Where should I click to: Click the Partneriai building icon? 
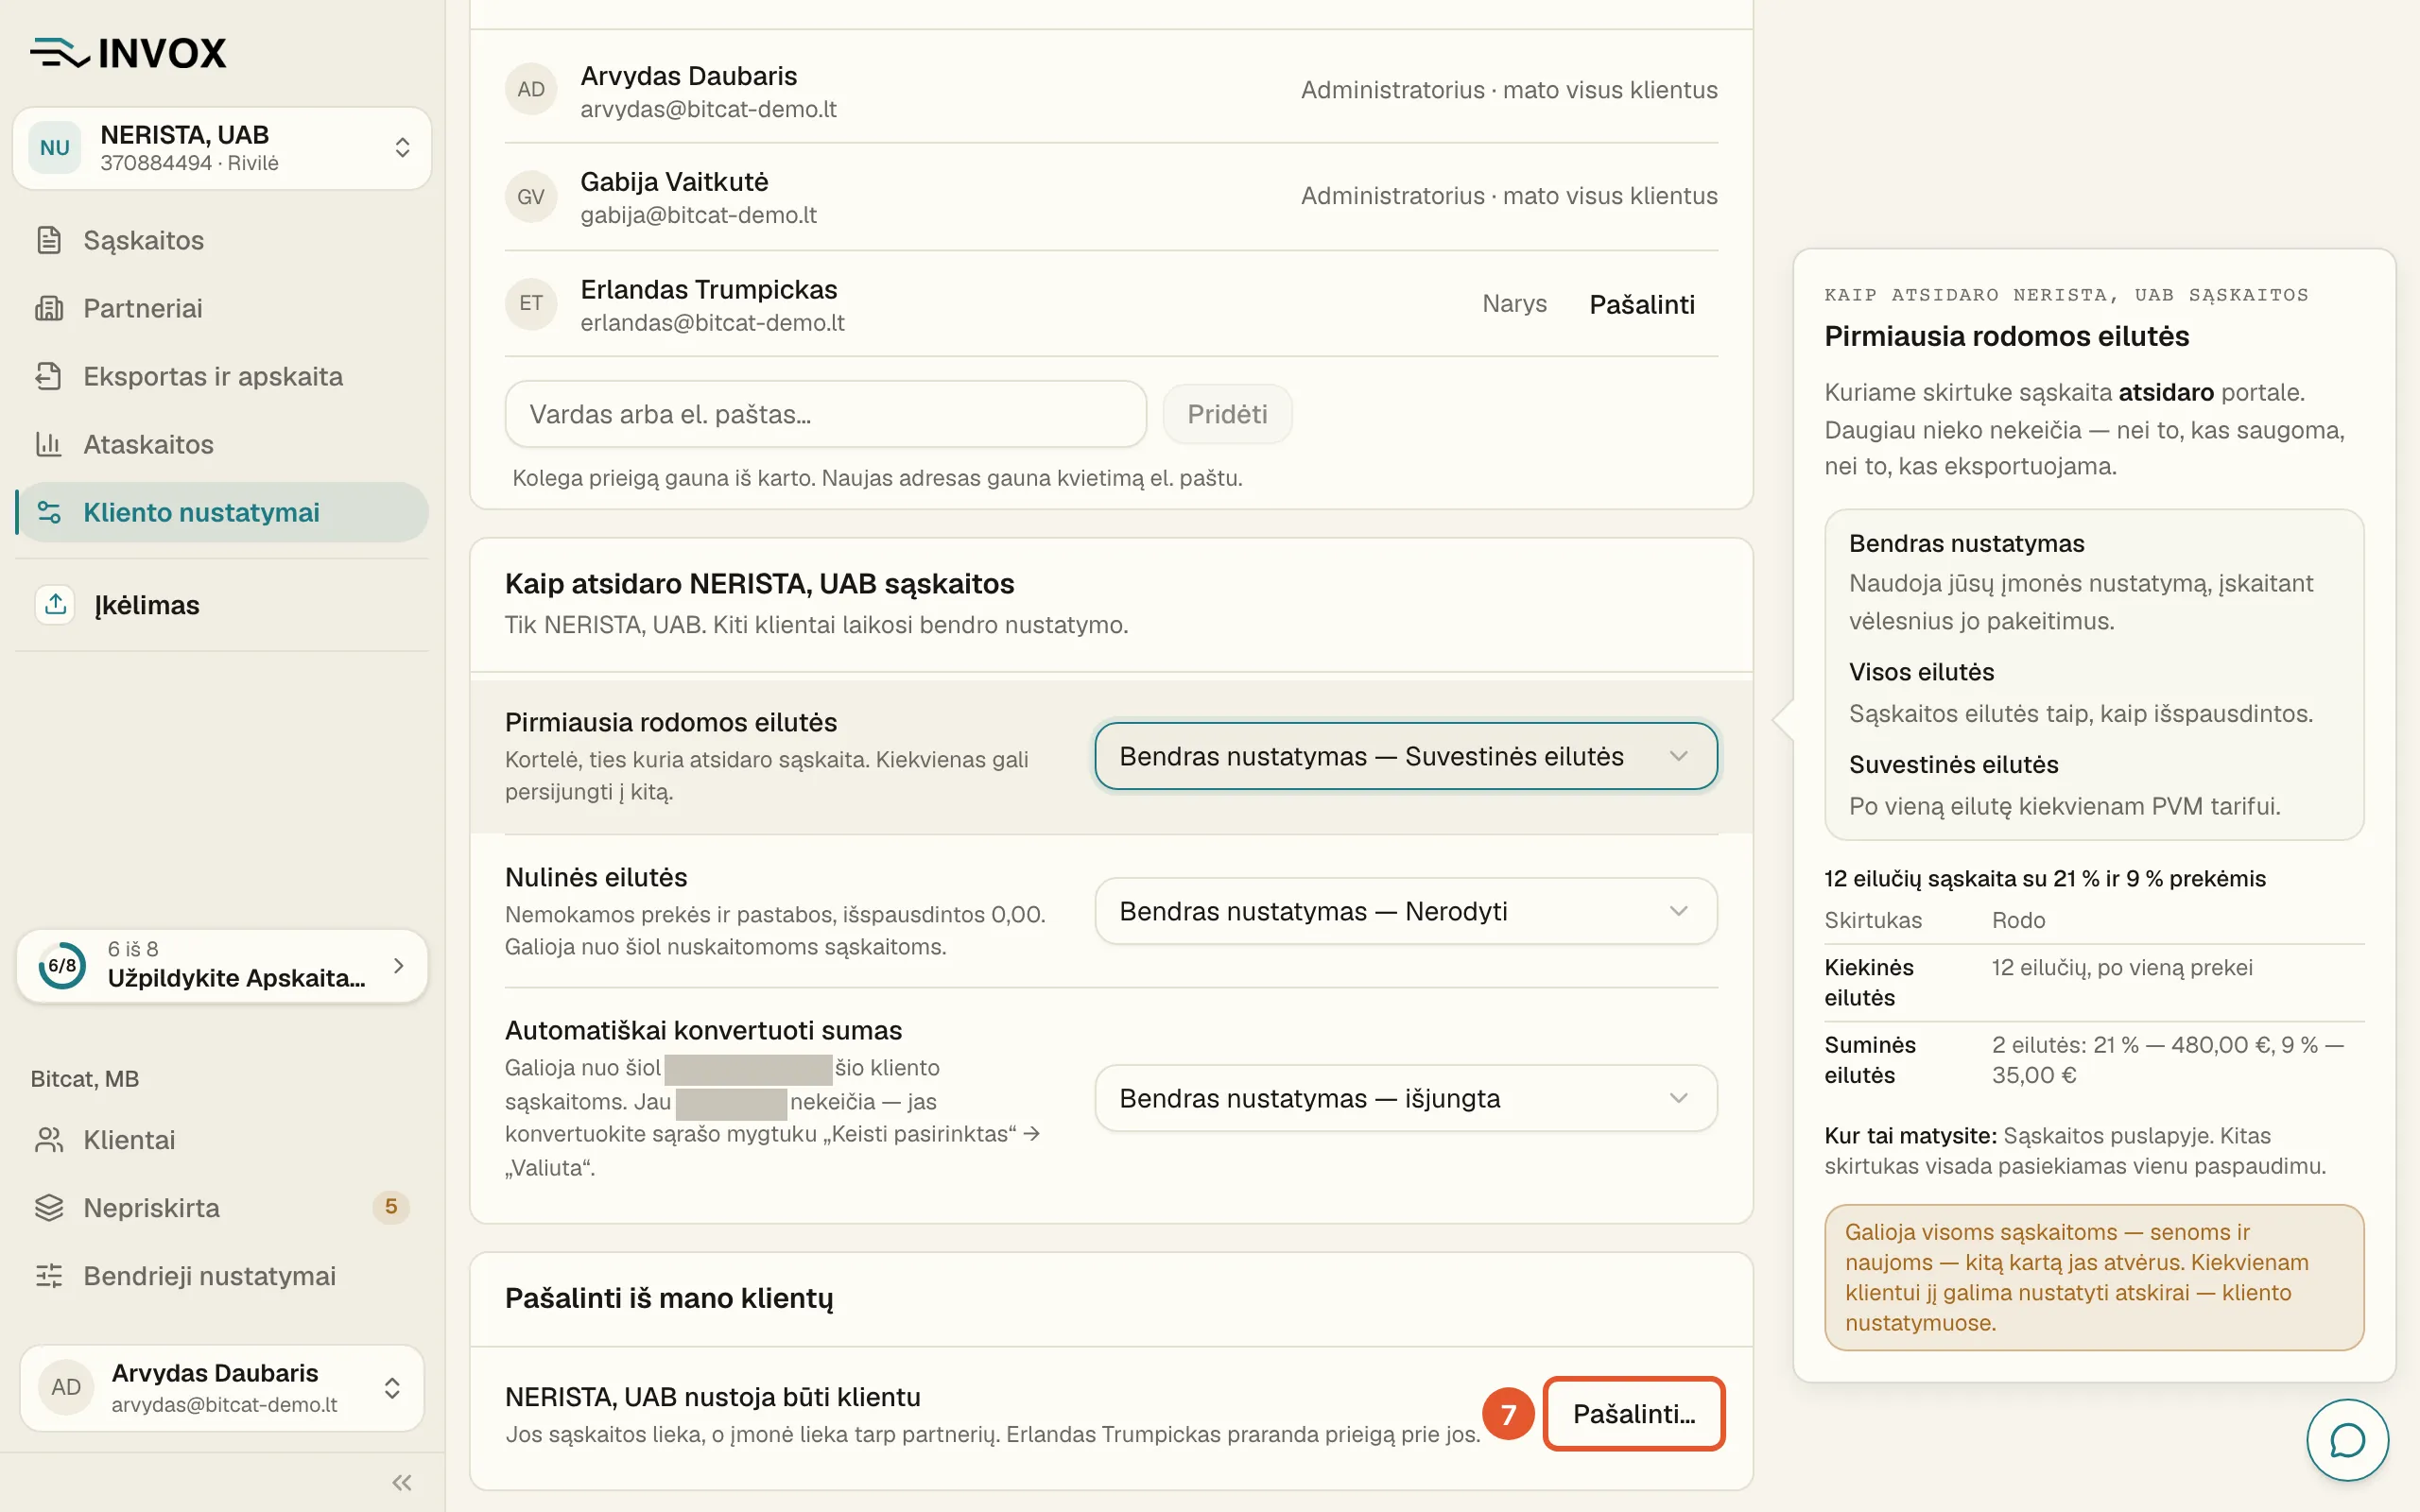[x=48, y=308]
